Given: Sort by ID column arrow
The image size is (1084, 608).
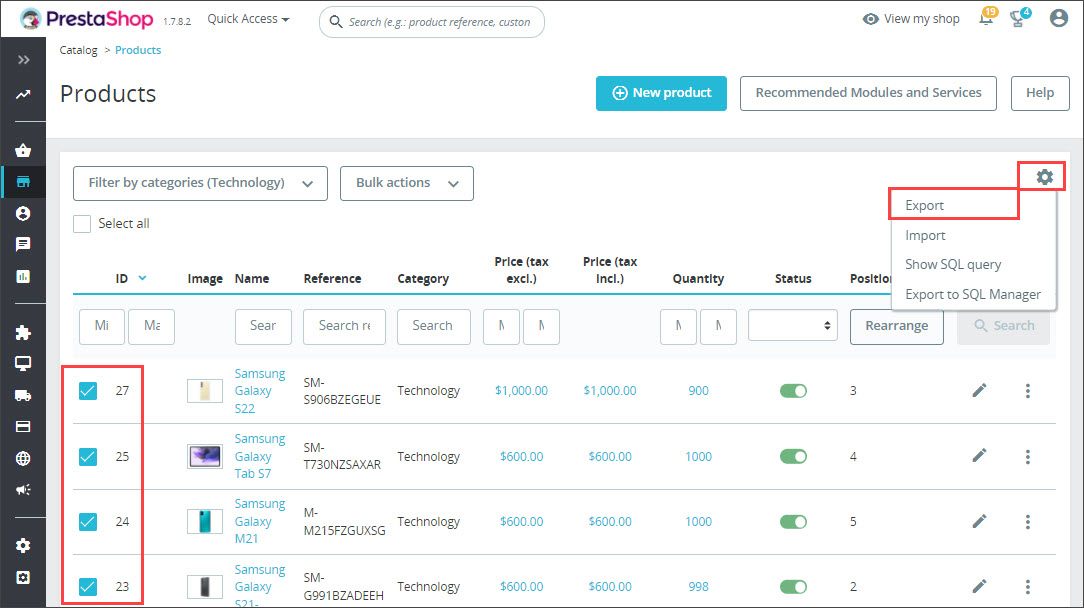Looking at the screenshot, I should point(142,278).
